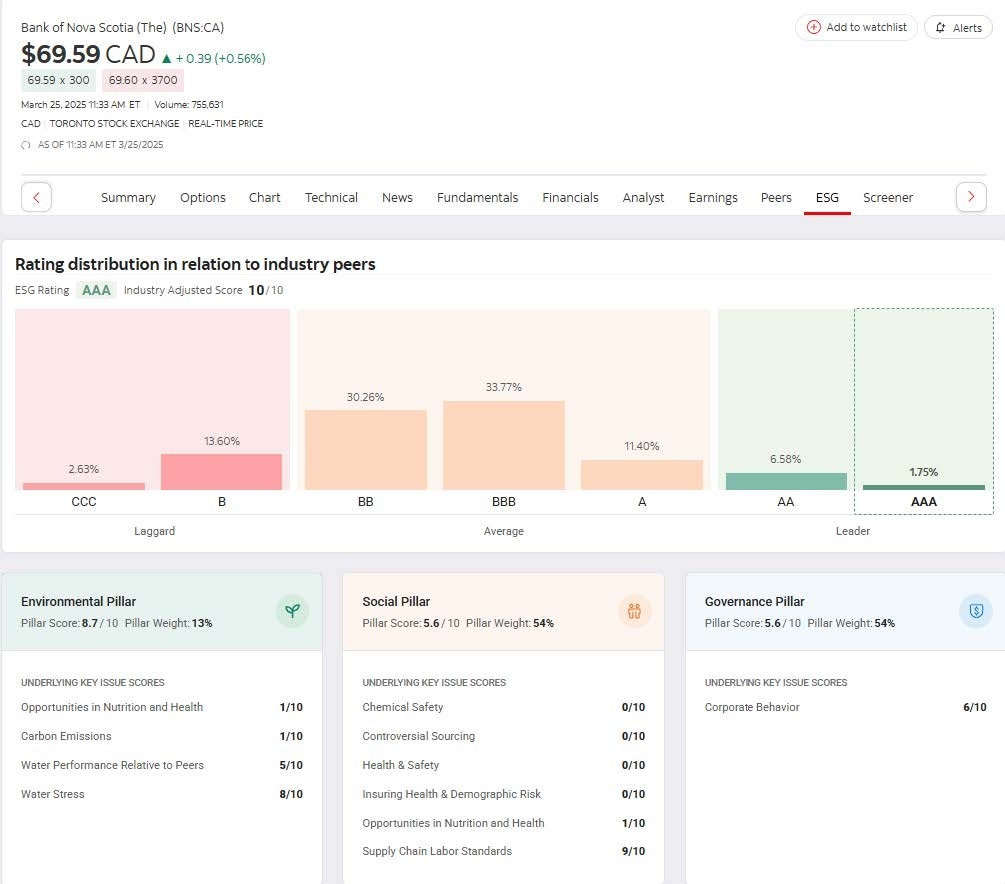Click the Environmental Pillar heading
The width and height of the screenshot is (1005, 884).
tap(78, 601)
